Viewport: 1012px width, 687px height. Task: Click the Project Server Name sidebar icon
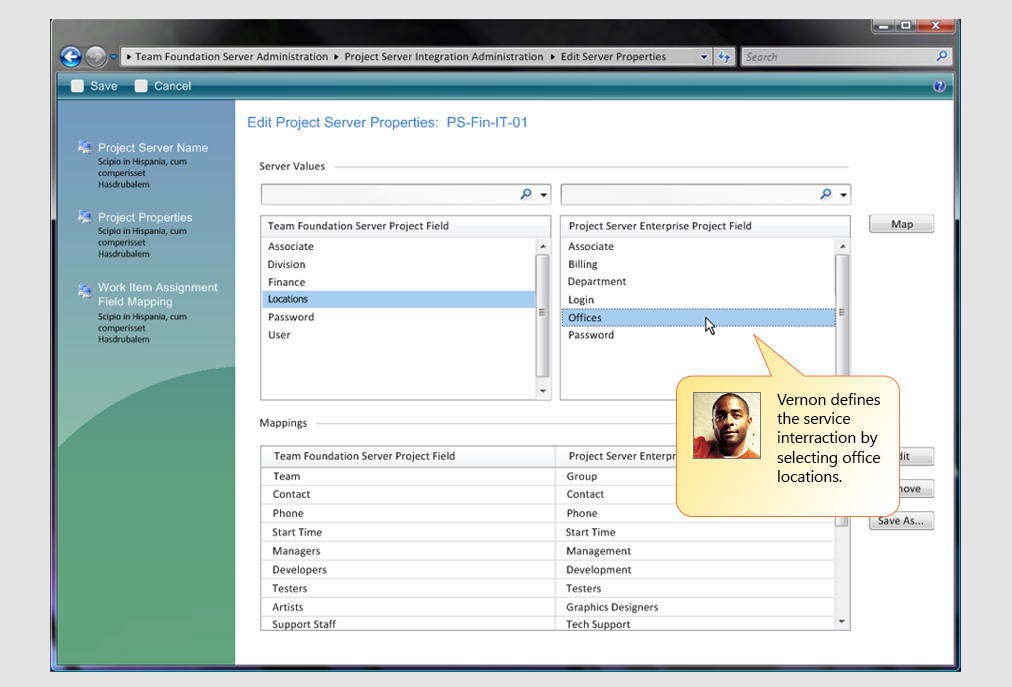click(x=85, y=148)
